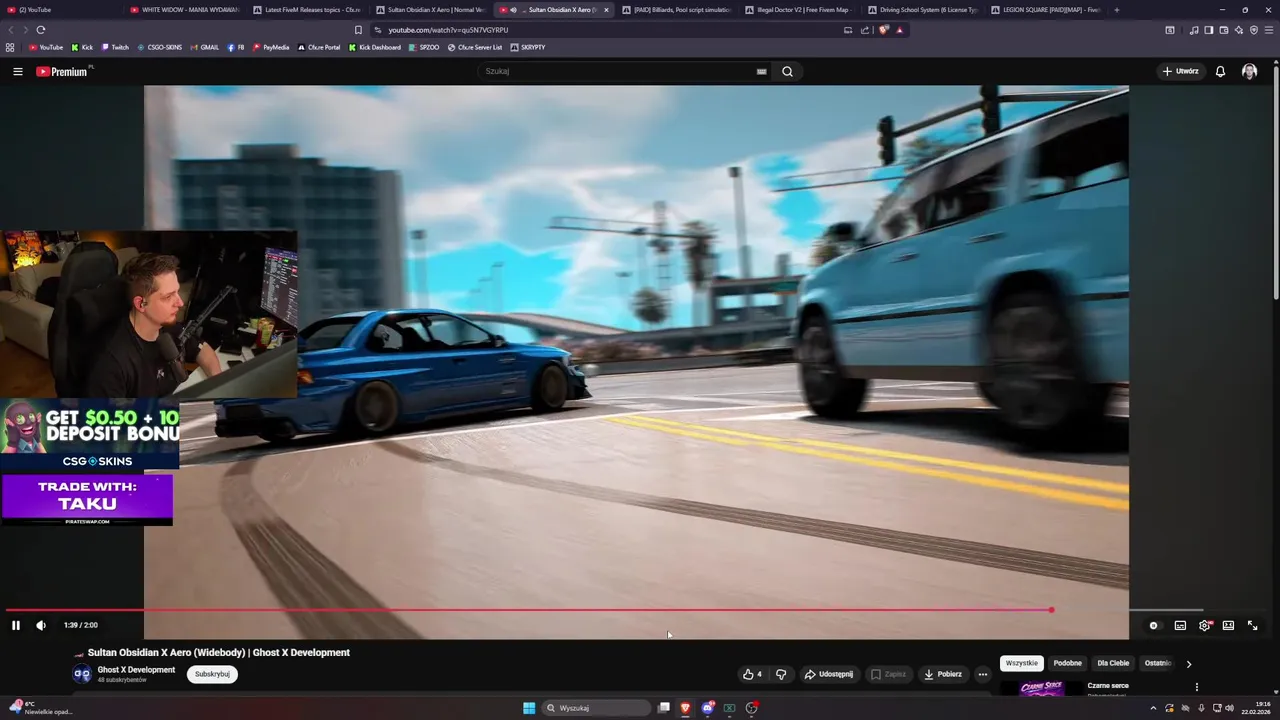Close the active Sultan Obsidian X Aero tab
The width and height of the screenshot is (1280, 720).
pyautogui.click(x=606, y=10)
